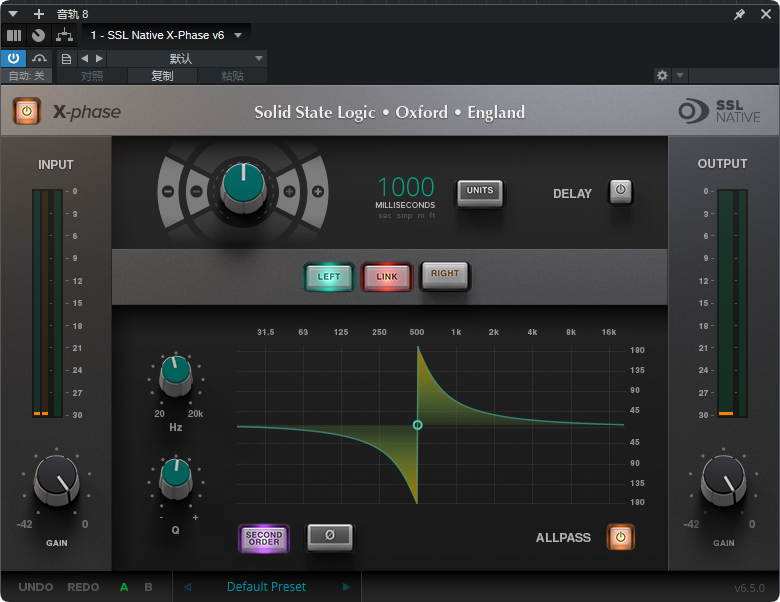780x602 pixels.
Task: Click the plus add icon in title bar
Action: [39, 14]
